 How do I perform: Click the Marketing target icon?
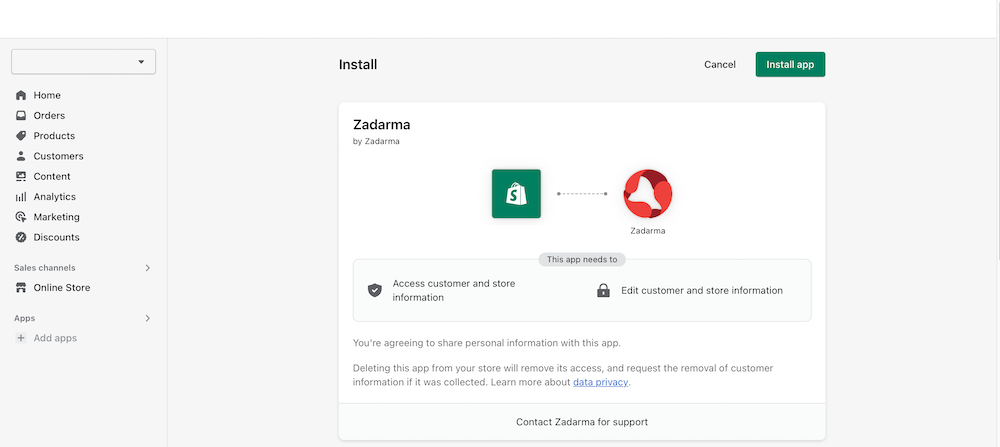pyautogui.click(x=21, y=217)
